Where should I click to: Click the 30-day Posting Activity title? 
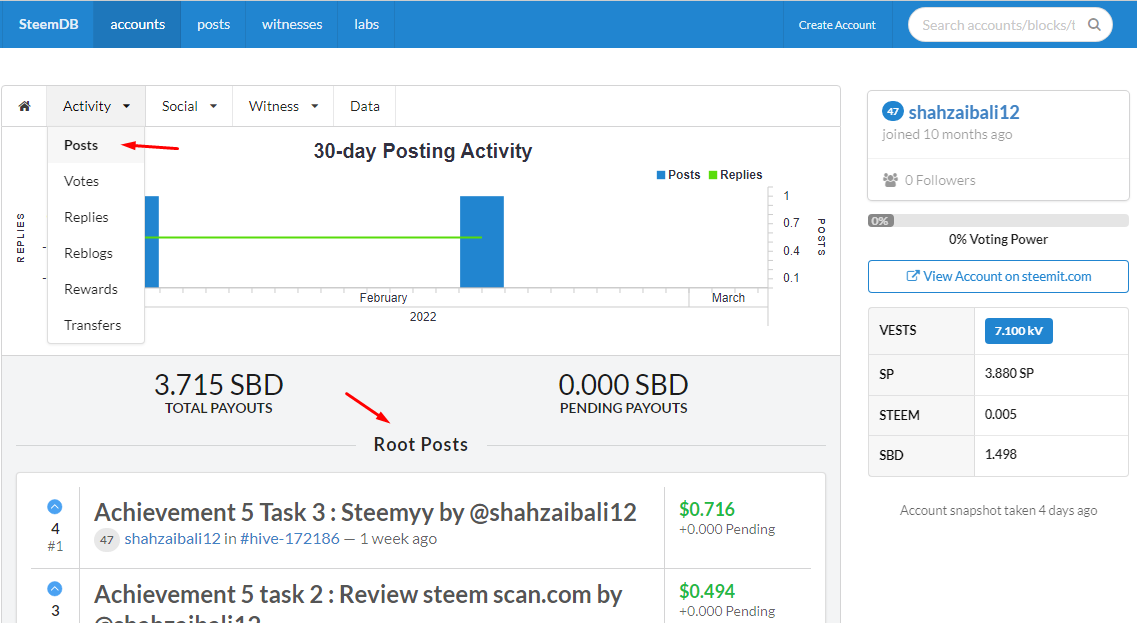423,151
